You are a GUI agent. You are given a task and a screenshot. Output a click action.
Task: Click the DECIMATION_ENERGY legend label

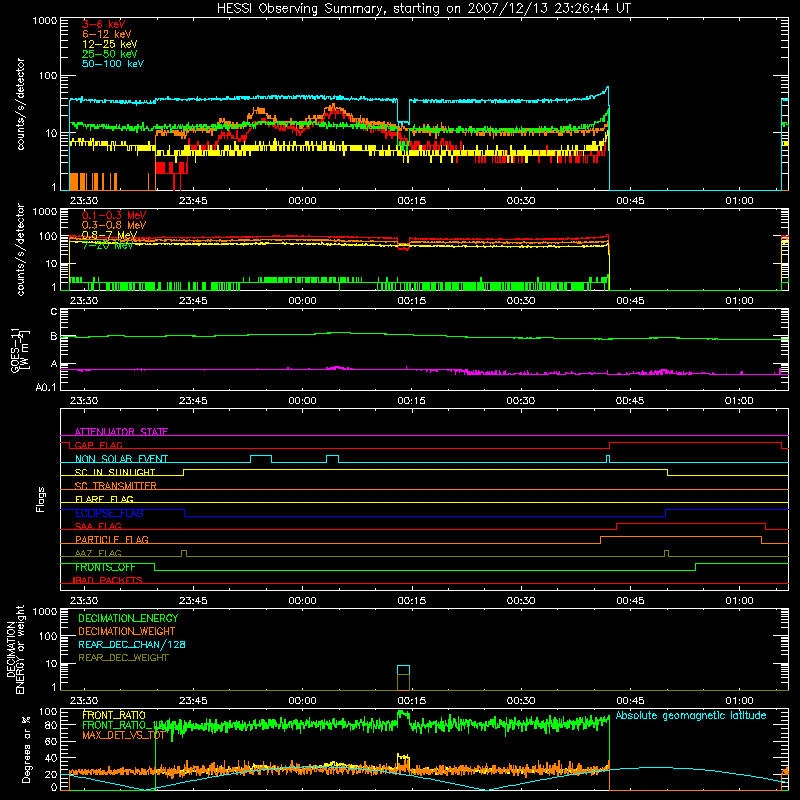(128, 618)
